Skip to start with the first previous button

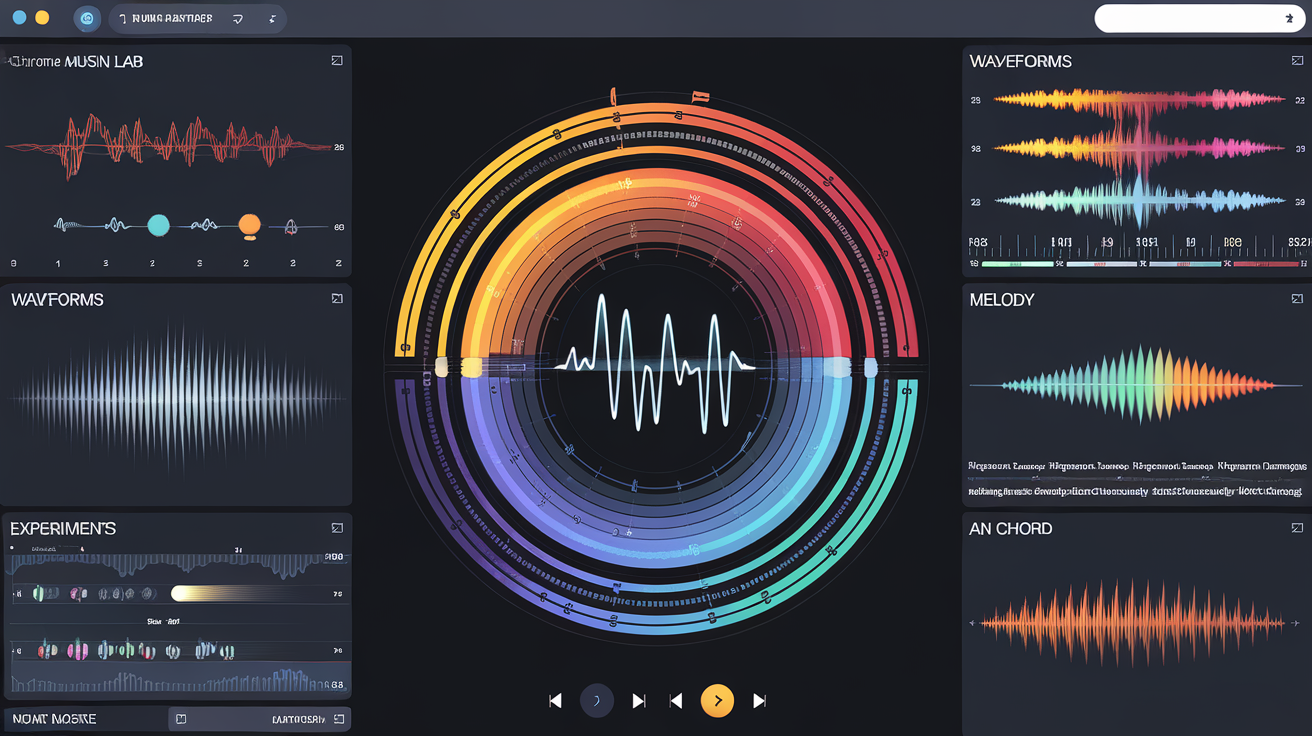[x=555, y=701]
